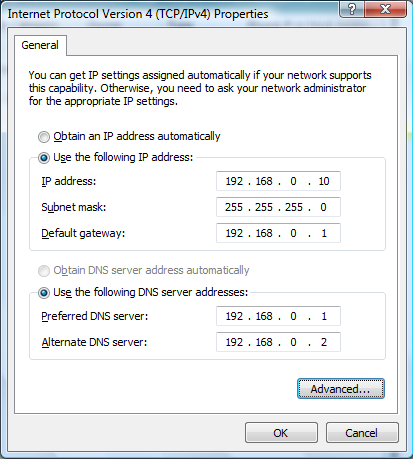Click the dialog title bar text
Image resolution: width=413 pixels, height=459 pixels.
click(x=138, y=14)
